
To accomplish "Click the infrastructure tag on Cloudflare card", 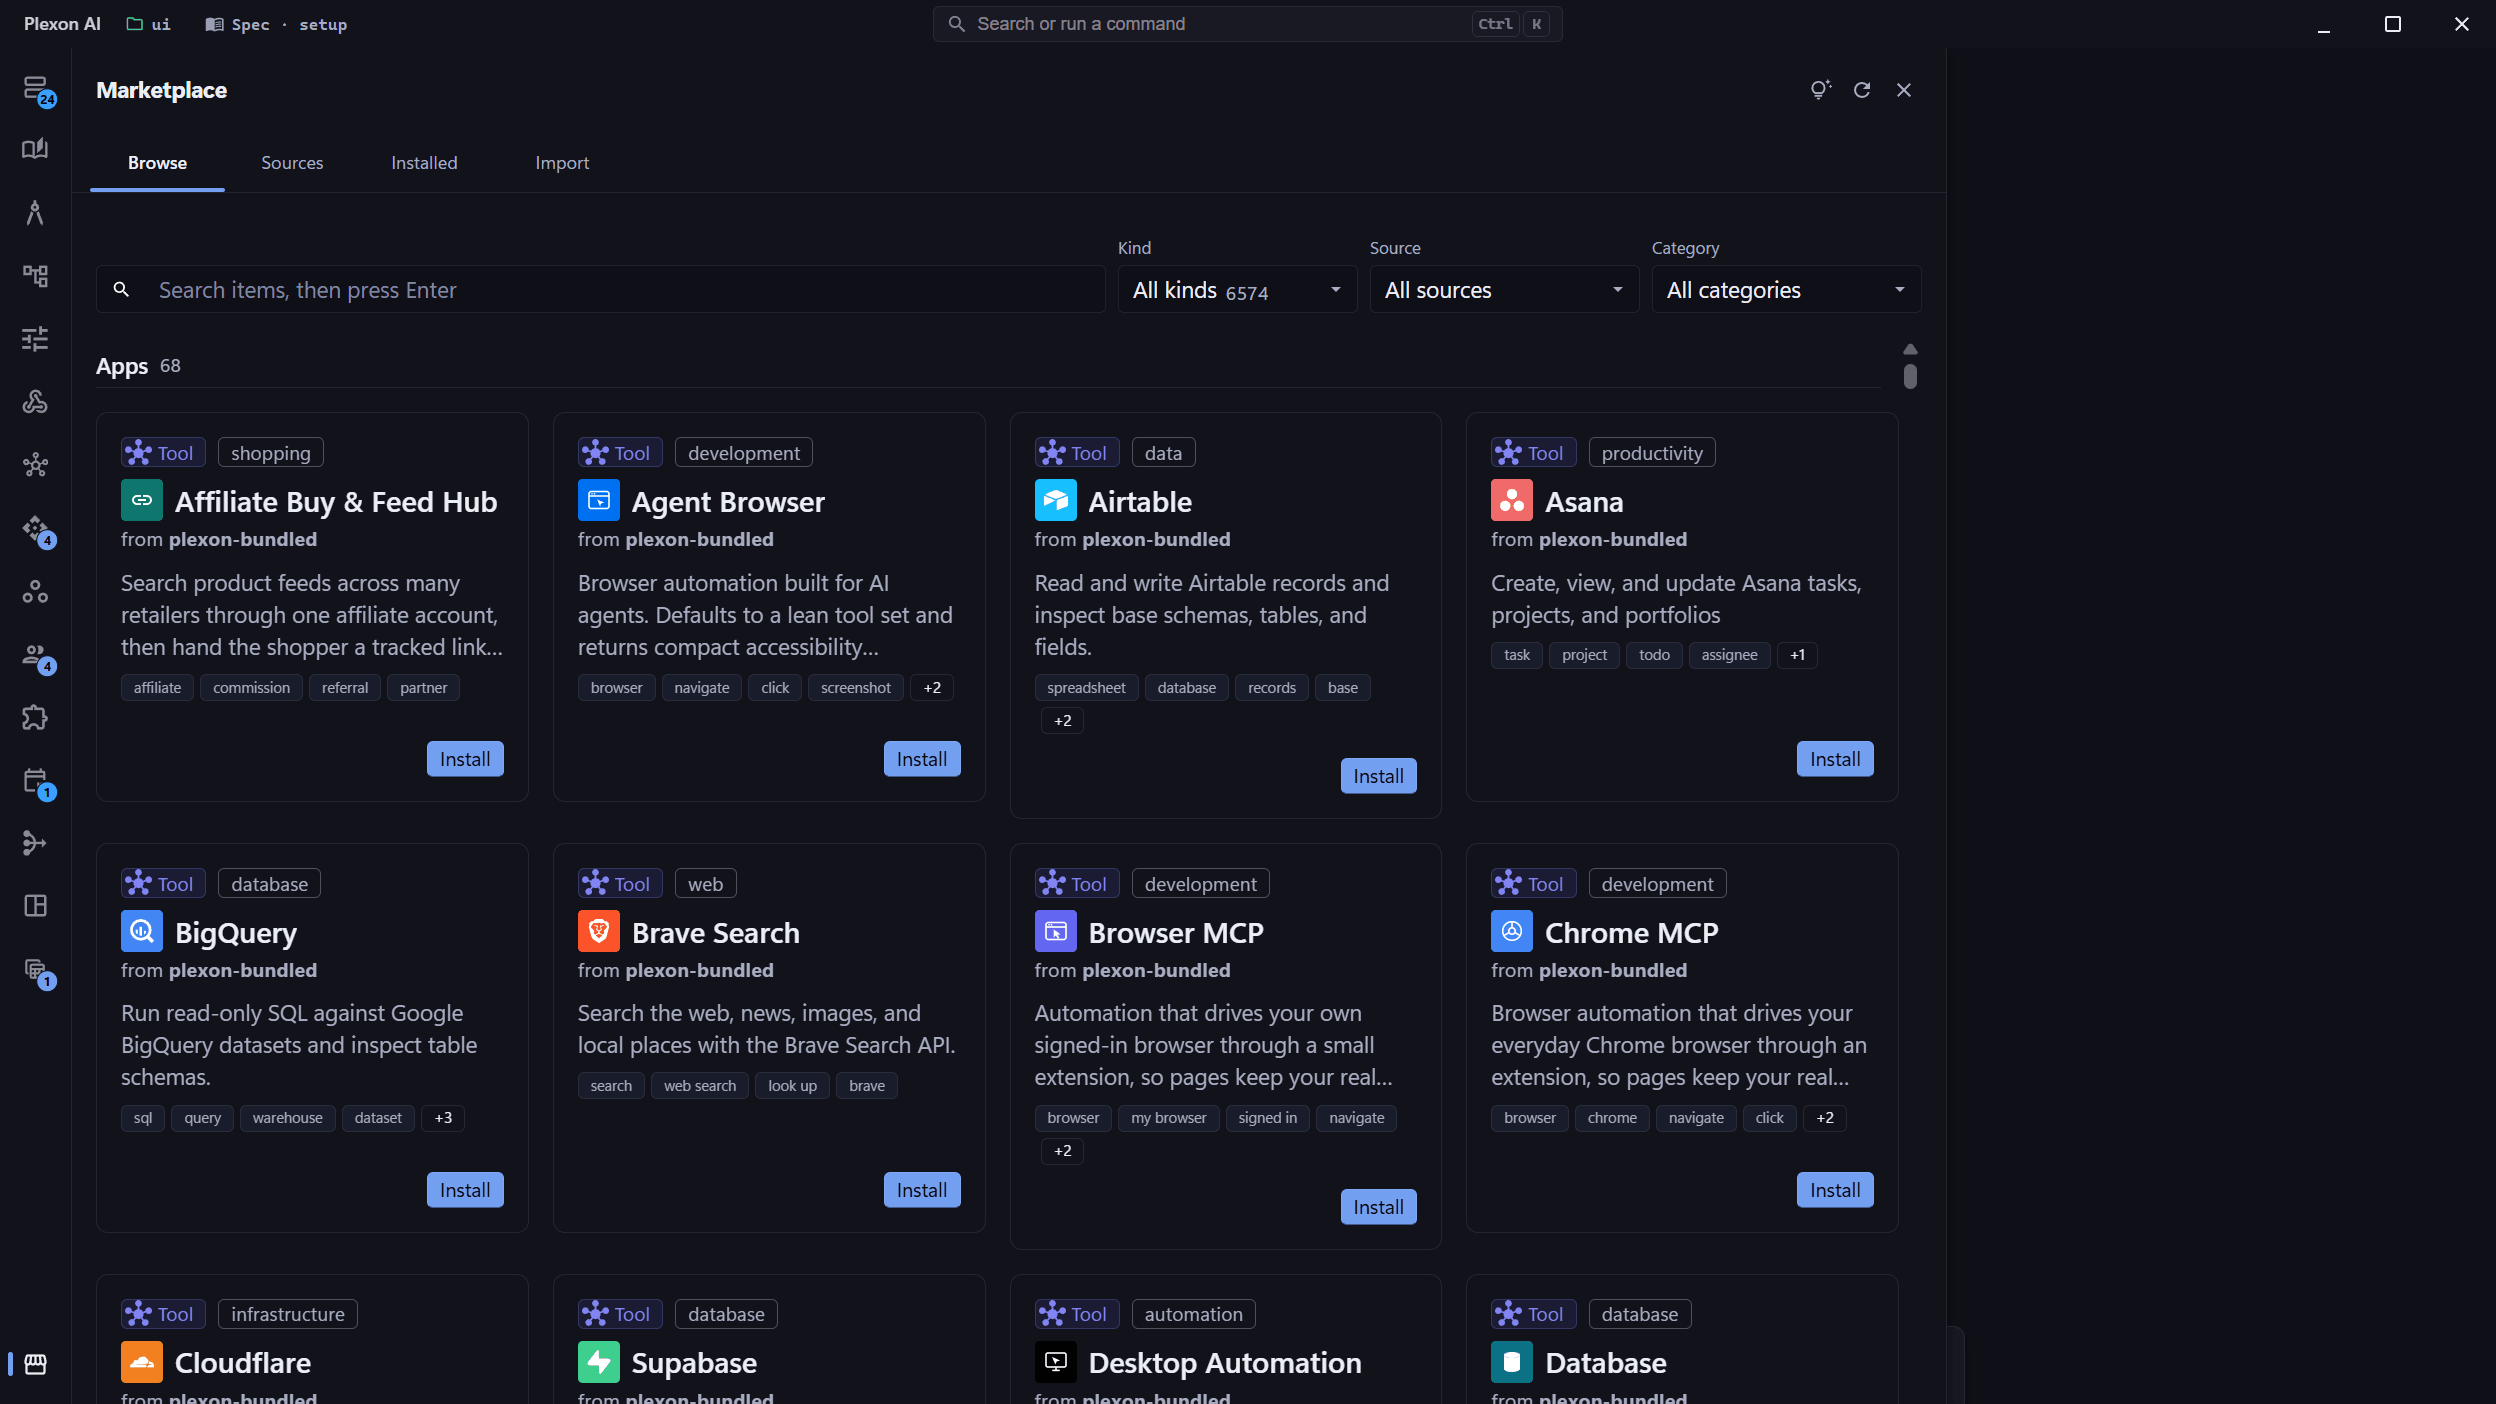I will click(x=287, y=1314).
